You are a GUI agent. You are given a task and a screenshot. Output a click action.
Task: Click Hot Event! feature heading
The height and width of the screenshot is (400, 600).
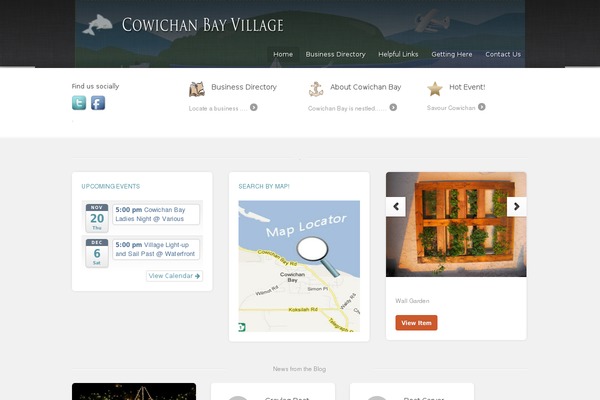[x=467, y=87]
